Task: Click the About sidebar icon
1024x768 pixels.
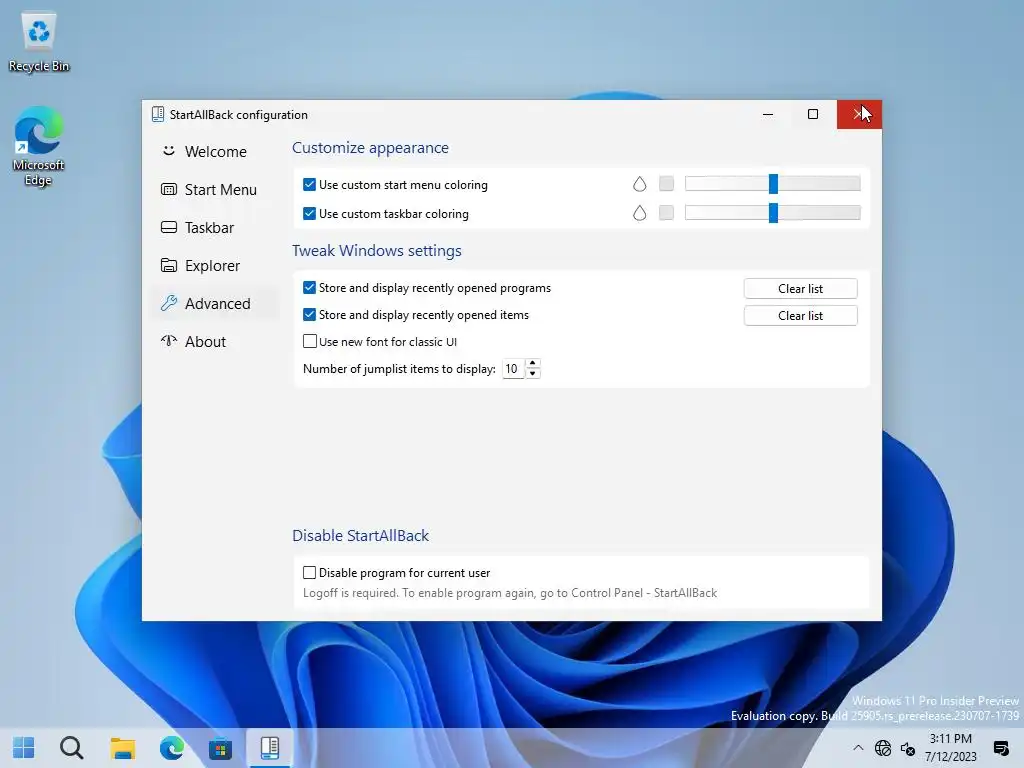Action: 168,341
